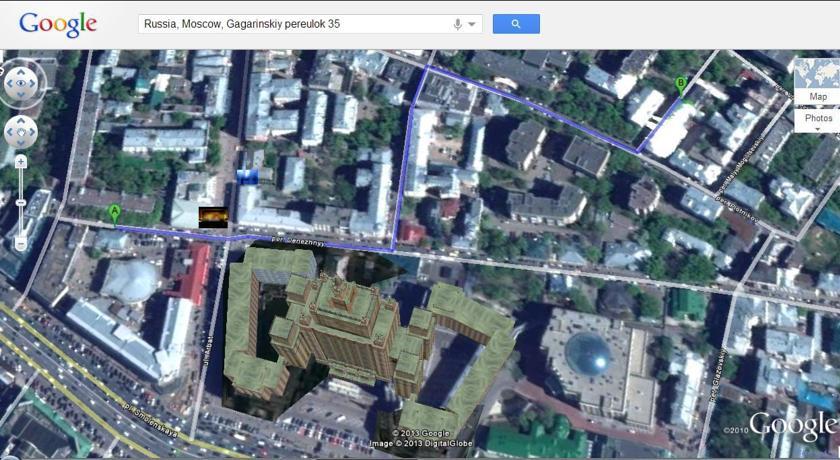This screenshot has height=460, width=840.
Task: Open the blue photo thumbnail on map
Action: [x=247, y=176]
